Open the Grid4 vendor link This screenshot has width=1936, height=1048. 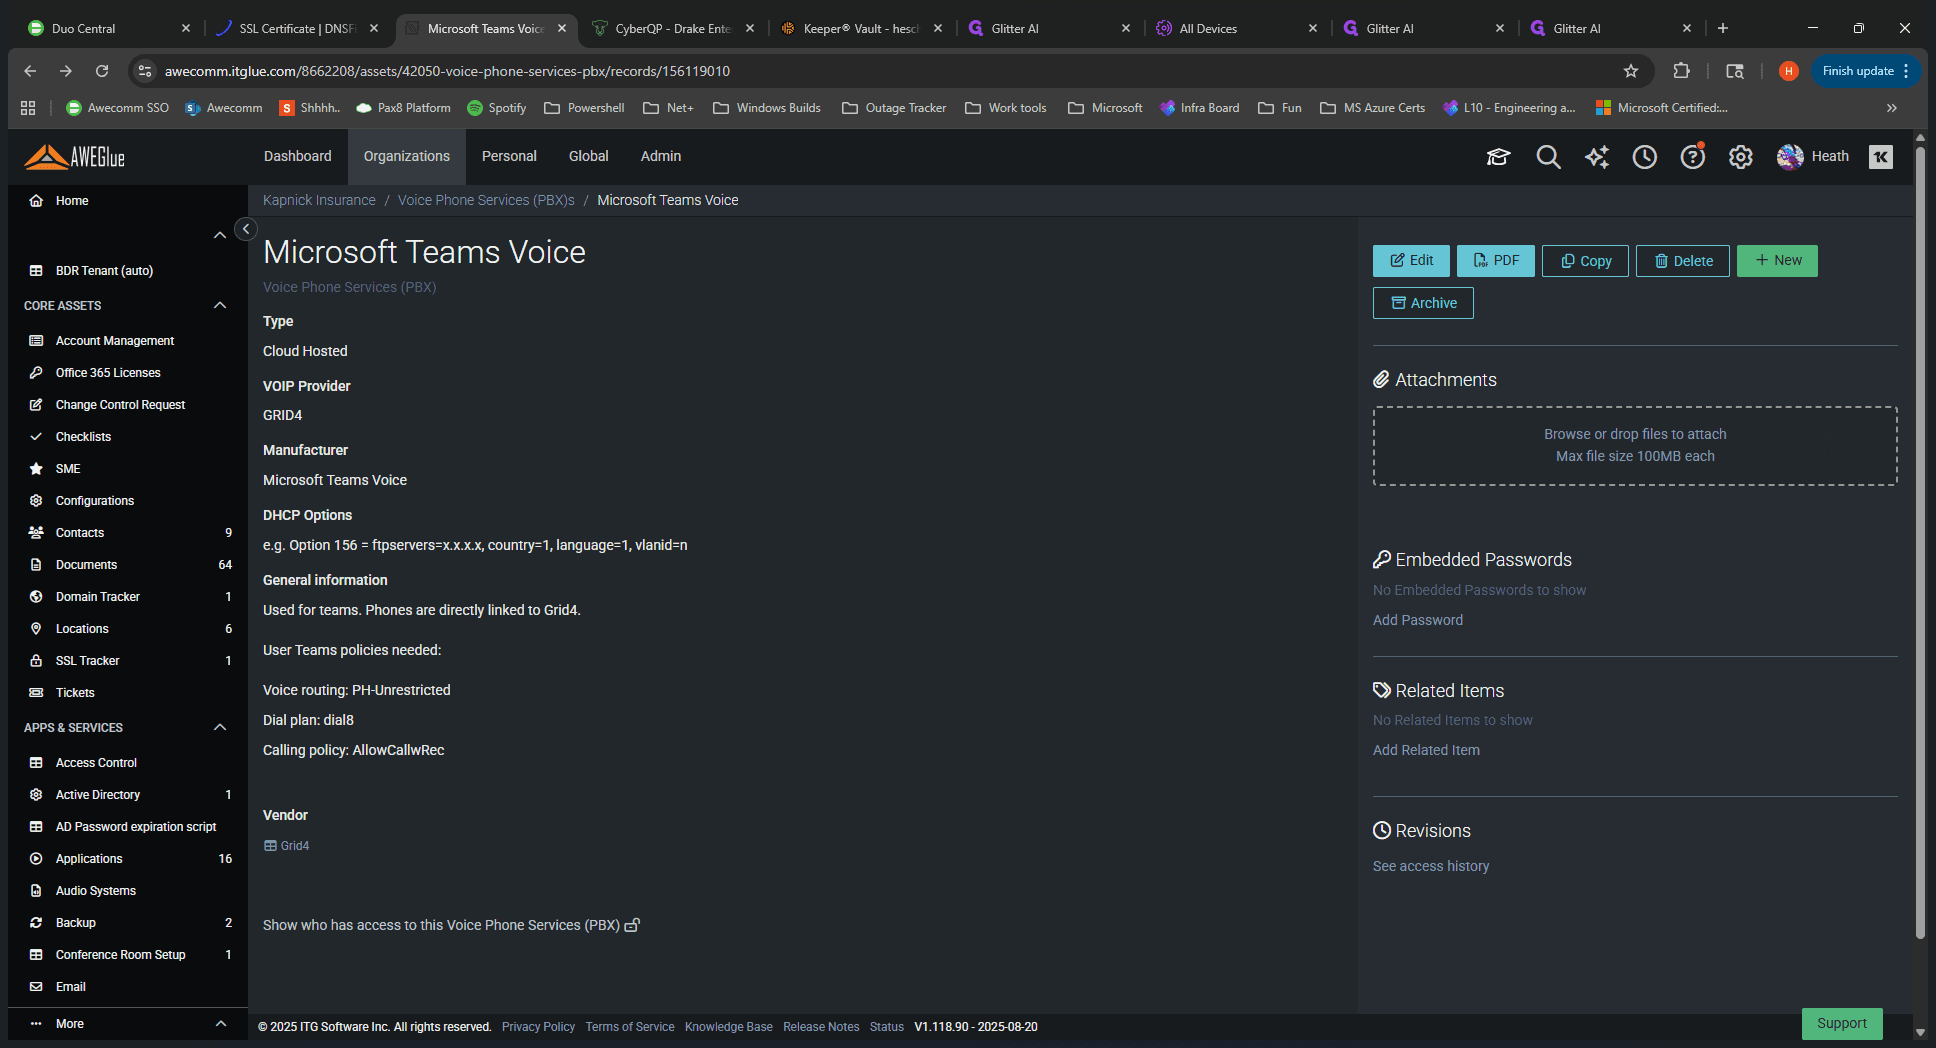pyautogui.click(x=294, y=846)
